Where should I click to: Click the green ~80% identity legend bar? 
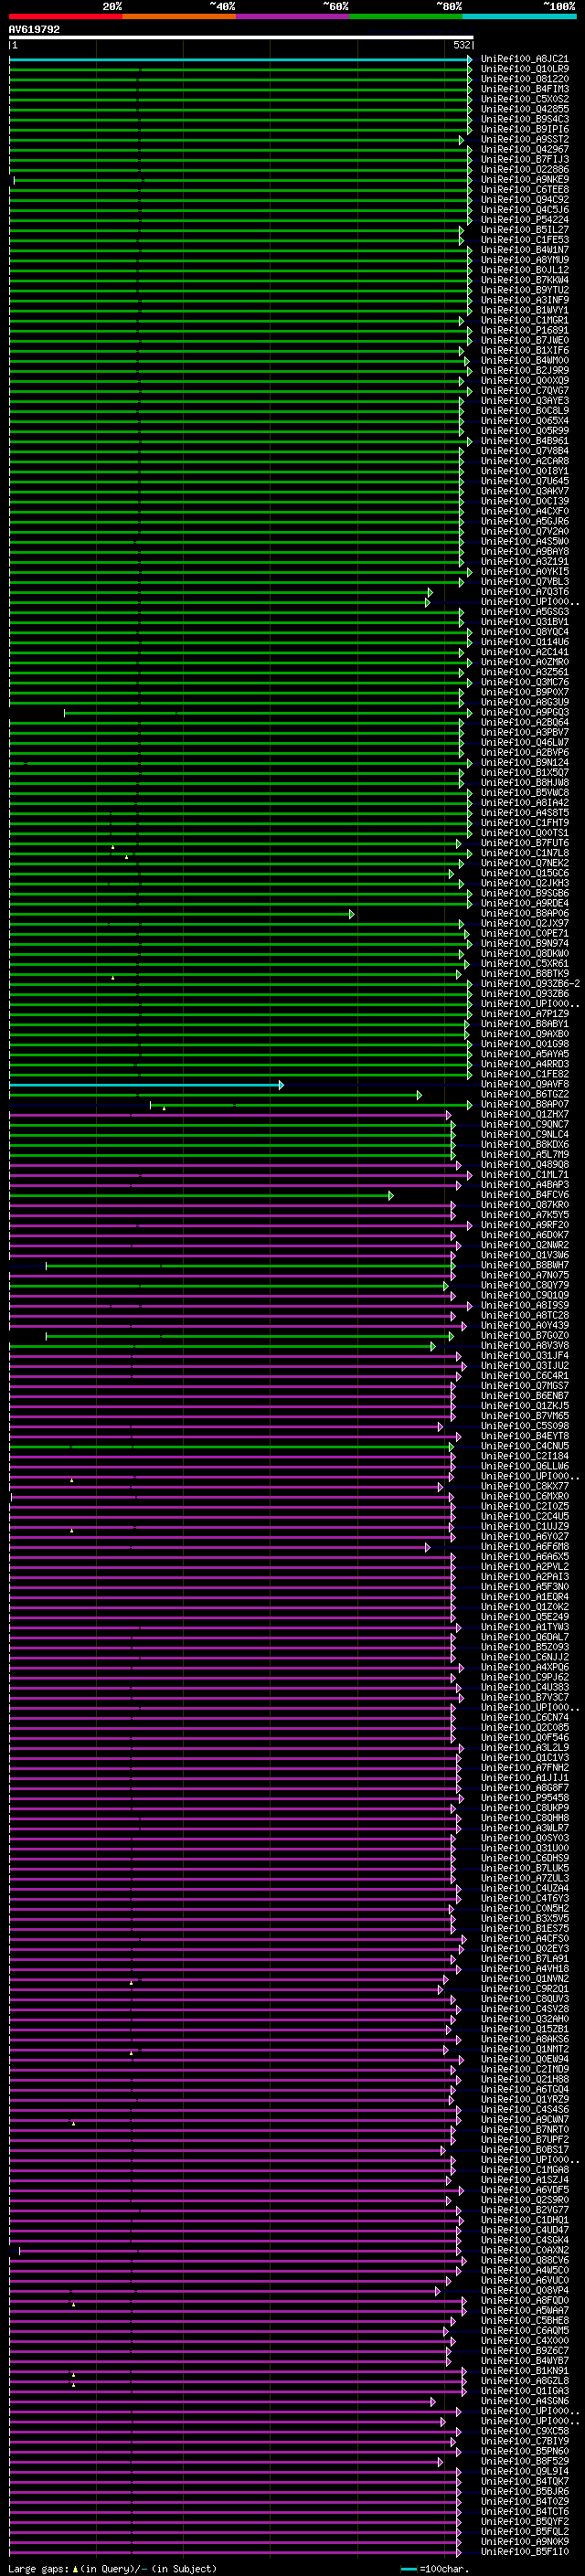point(406,16)
